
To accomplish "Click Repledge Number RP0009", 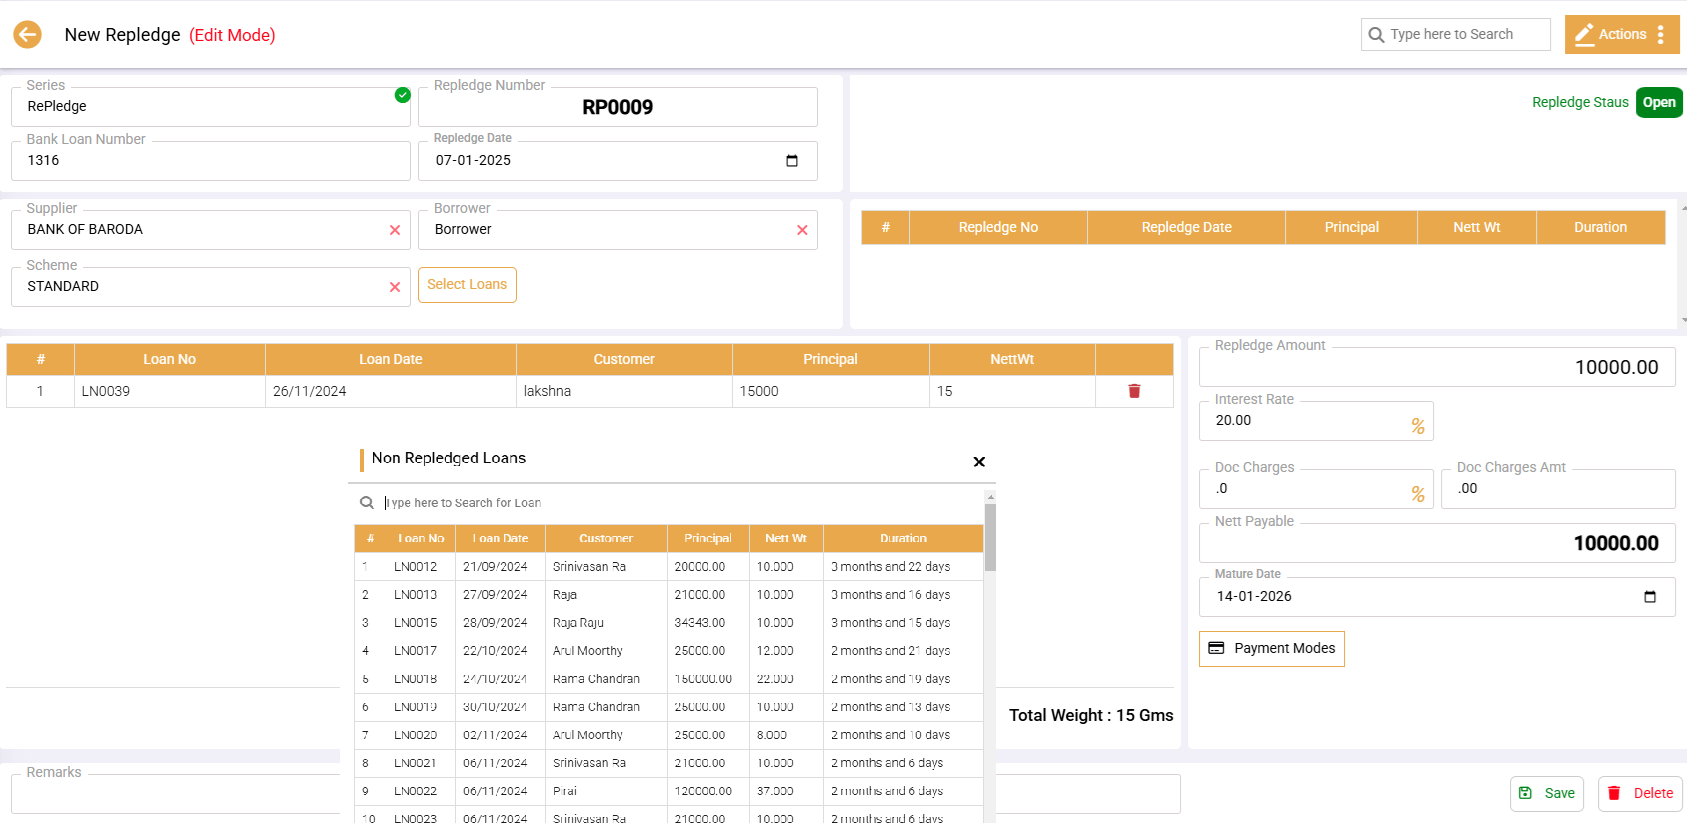I will [618, 107].
